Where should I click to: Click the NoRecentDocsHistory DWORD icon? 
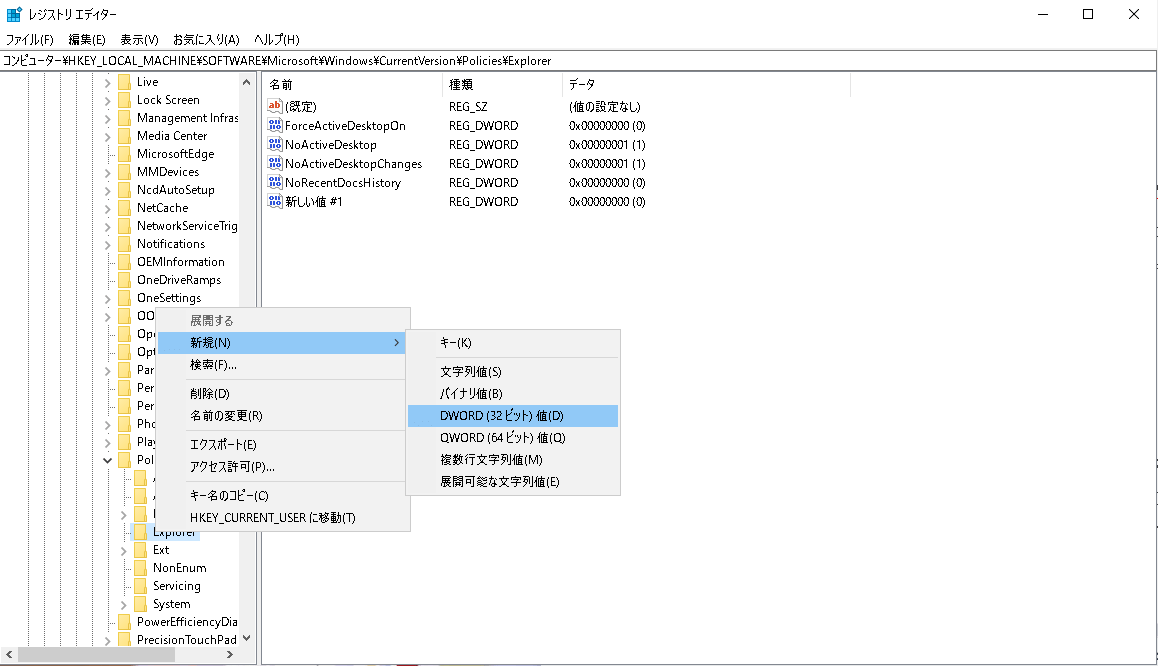click(274, 182)
